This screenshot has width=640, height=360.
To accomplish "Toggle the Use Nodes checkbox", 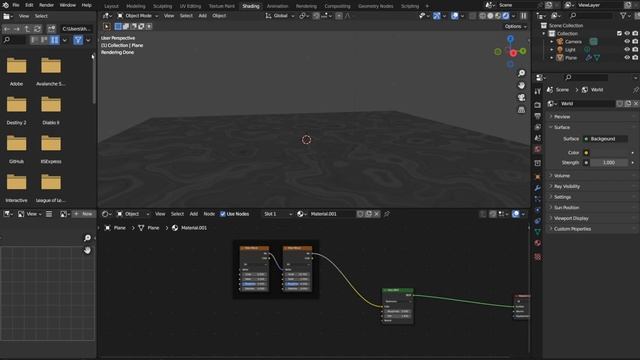I will 223,214.
